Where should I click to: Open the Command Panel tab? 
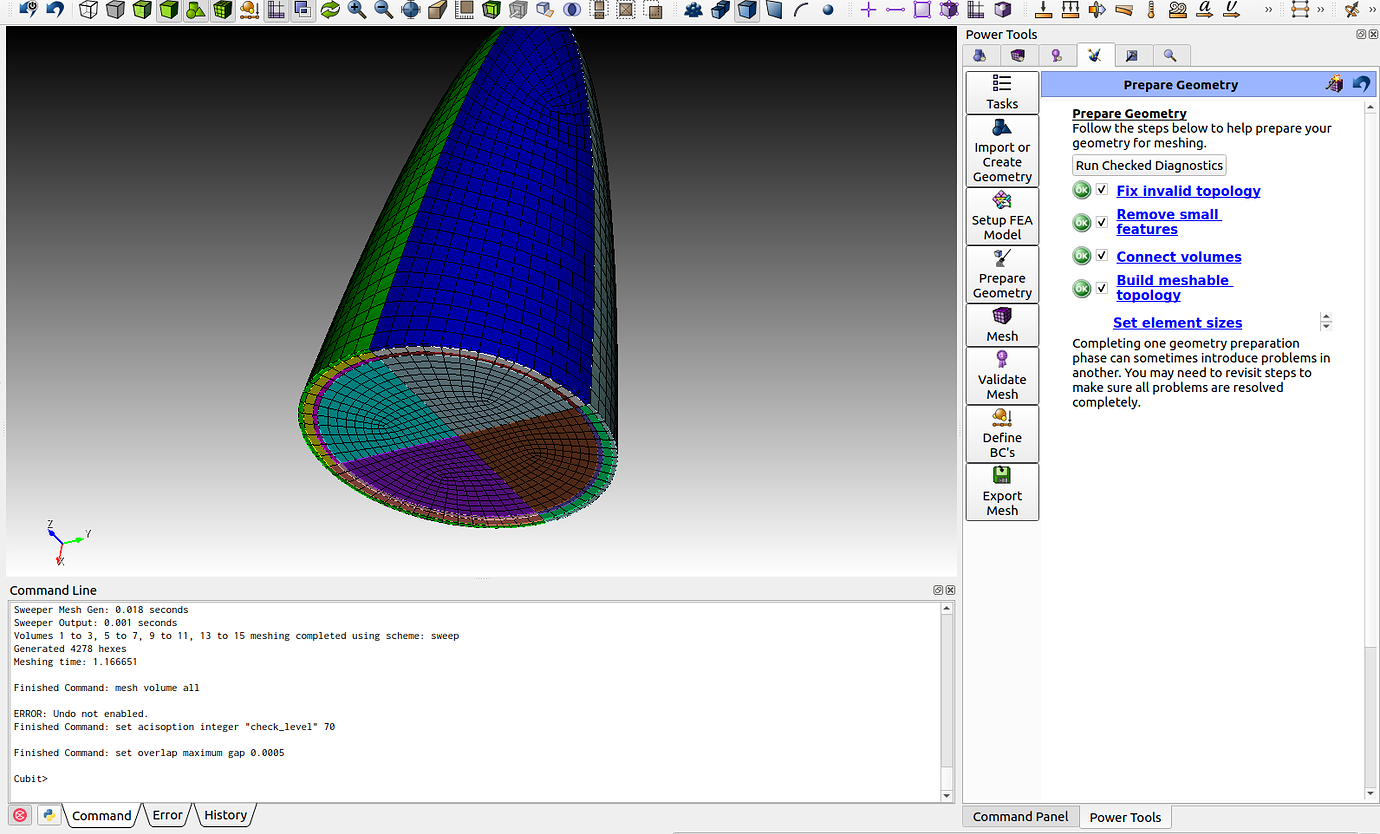tap(1020, 817)
